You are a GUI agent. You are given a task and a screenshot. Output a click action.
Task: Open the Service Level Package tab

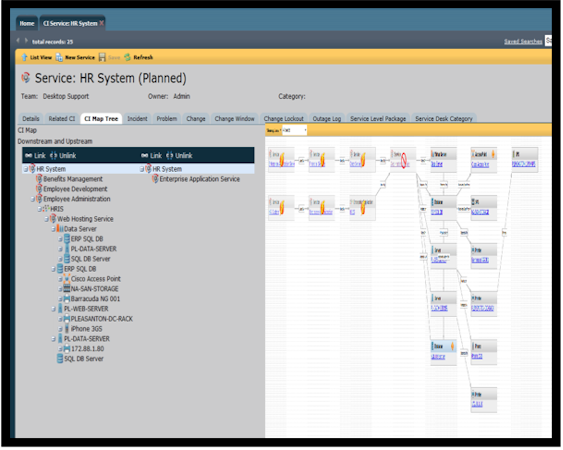[378, 119]
